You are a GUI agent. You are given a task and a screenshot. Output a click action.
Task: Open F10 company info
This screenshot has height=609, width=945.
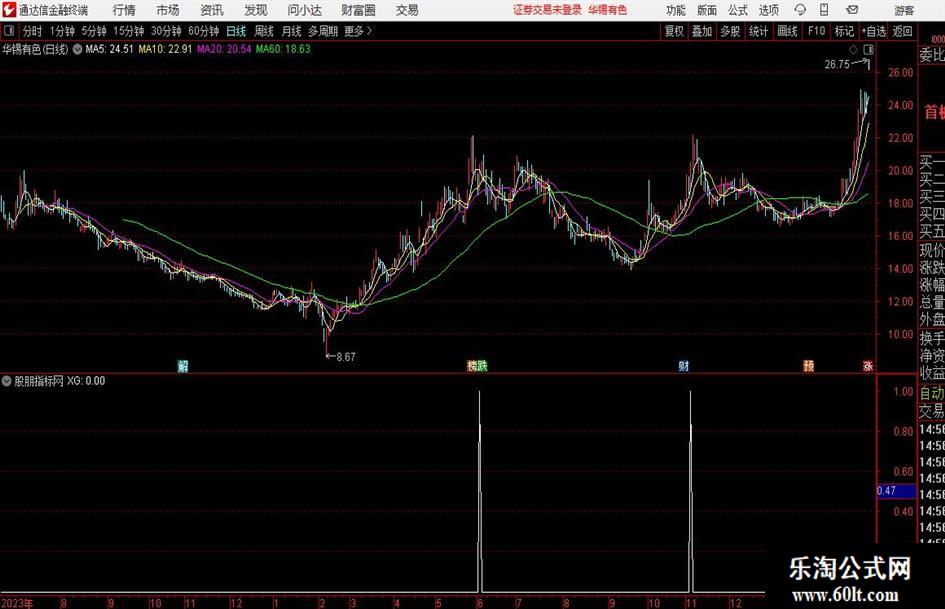tap(817, 31)
